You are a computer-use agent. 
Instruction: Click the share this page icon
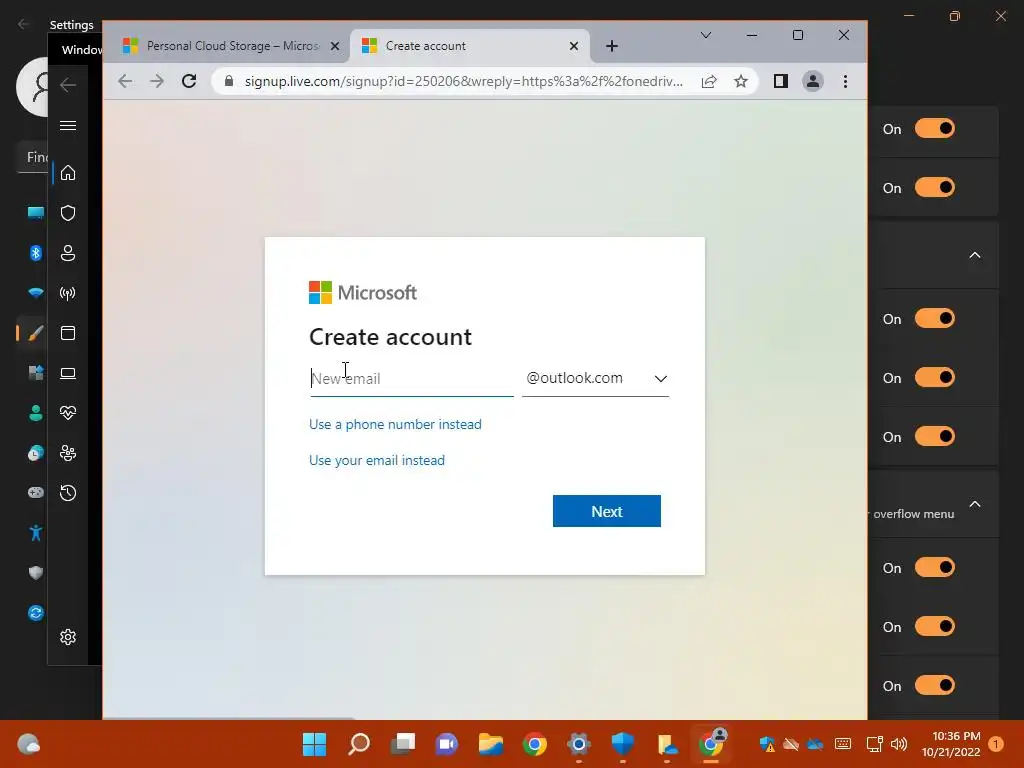pyautogui.click(x=709, y=81)
